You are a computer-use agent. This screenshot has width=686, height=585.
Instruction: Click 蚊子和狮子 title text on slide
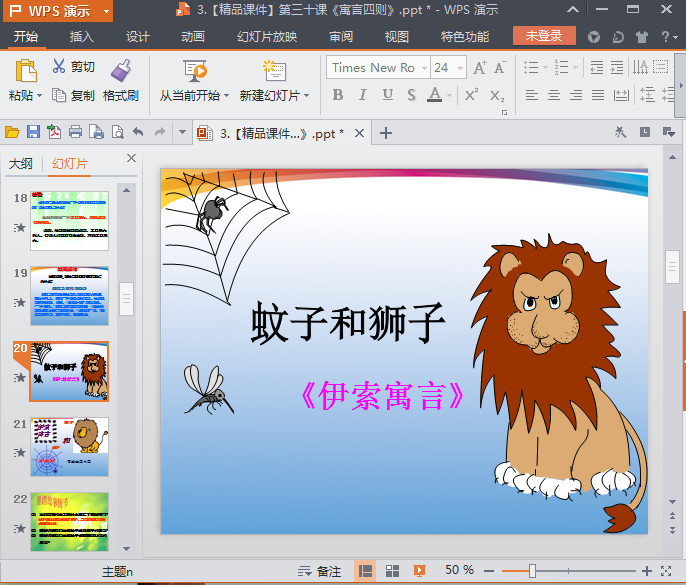click(x=348, y=323)
